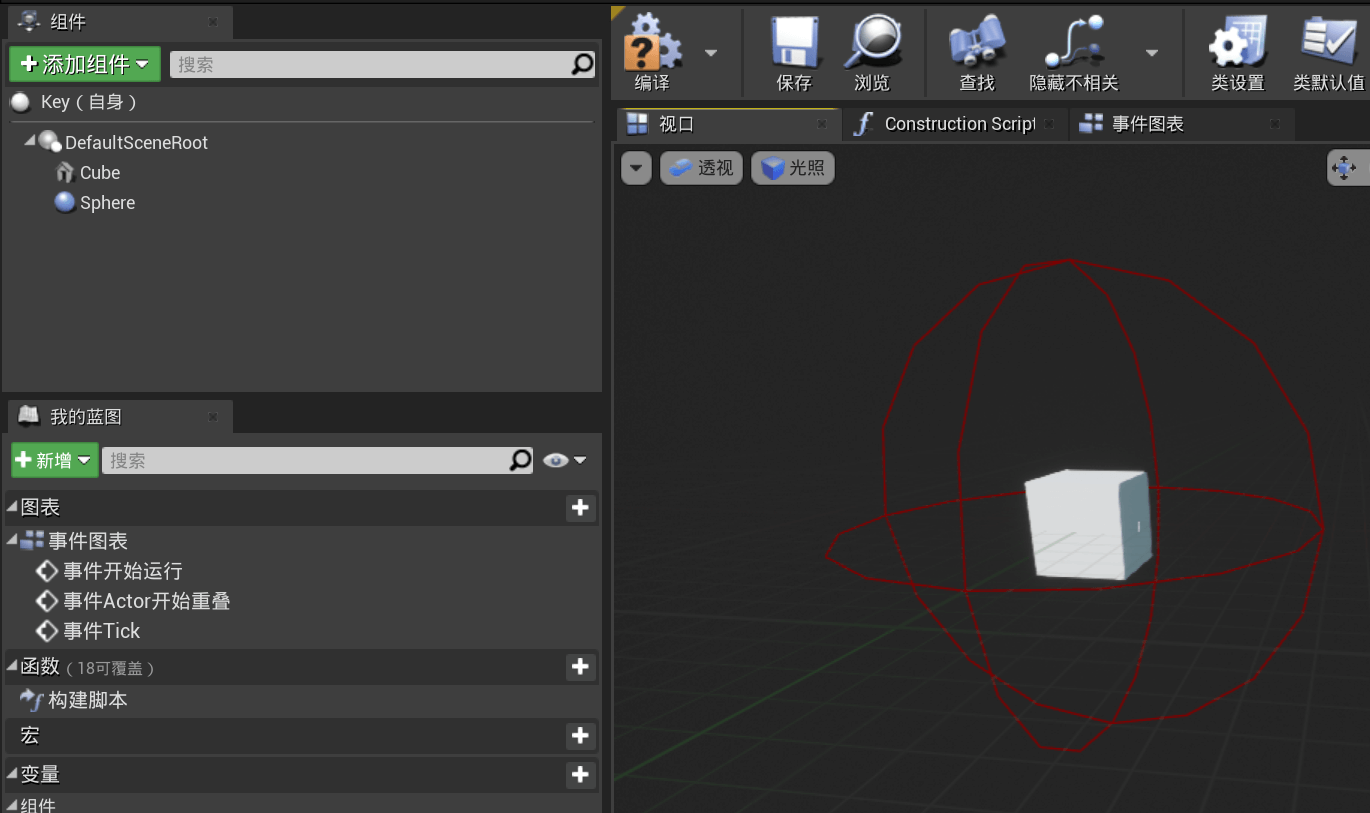1370x813 pixels.
Task: Select 事件Tick event
Action: click(x=102, y=631)
